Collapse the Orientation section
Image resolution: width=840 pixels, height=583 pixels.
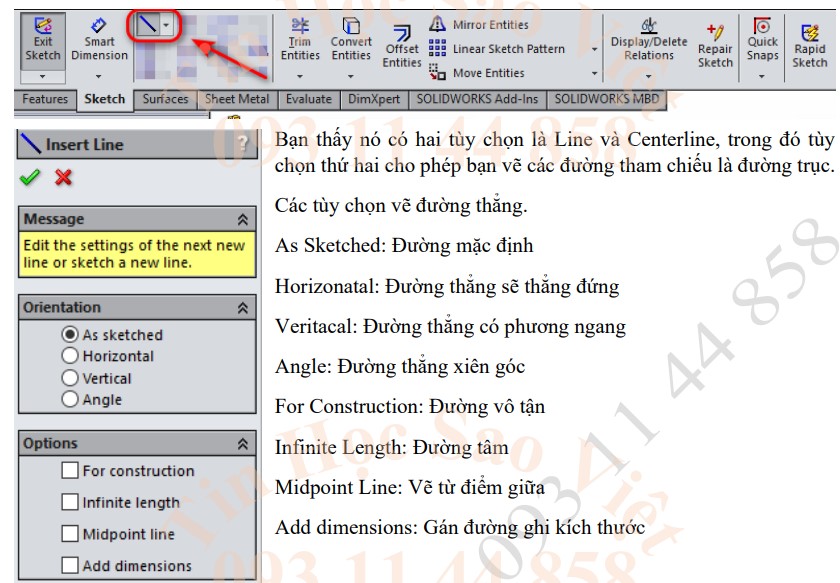pyautogui.click(x=244, y=306)
